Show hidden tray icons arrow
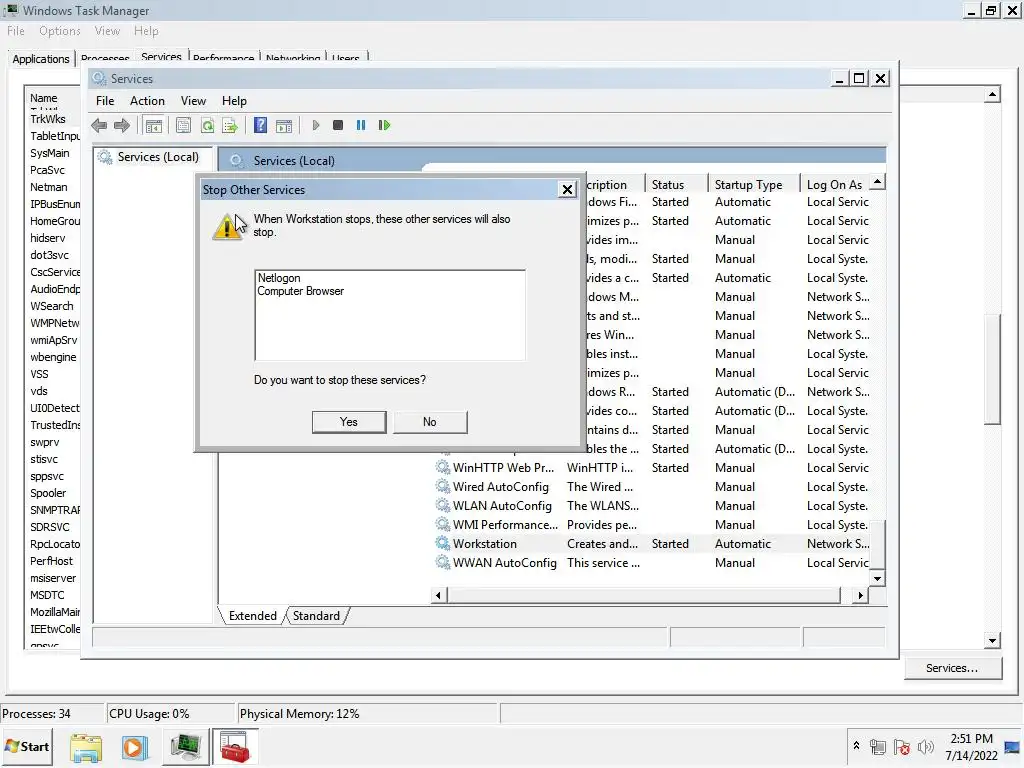The image size is (1024, 768). point(856,746)
